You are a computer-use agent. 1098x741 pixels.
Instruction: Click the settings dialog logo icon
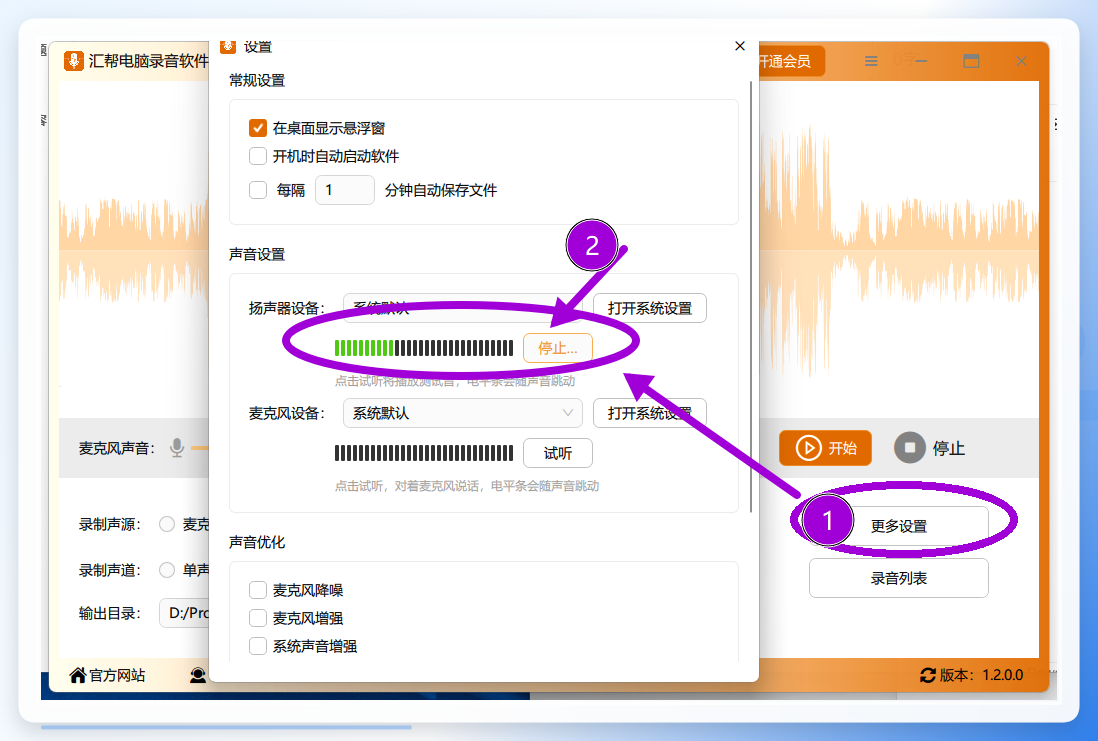click(228, 46)
